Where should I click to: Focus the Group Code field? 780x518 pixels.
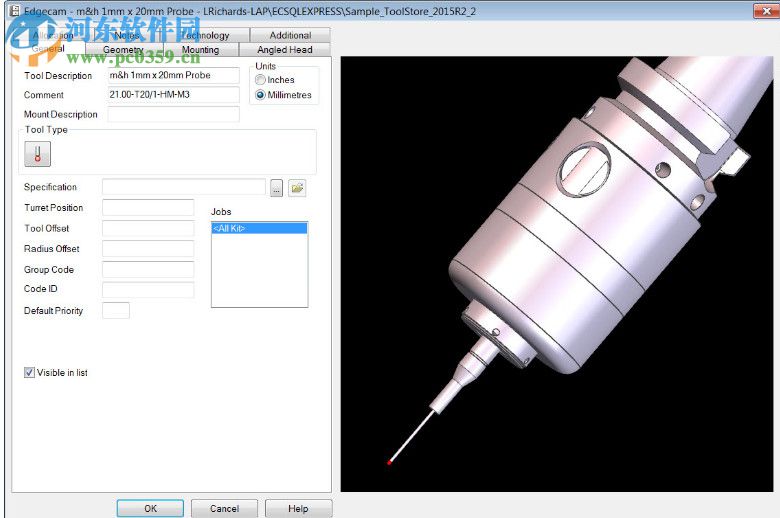148,269
